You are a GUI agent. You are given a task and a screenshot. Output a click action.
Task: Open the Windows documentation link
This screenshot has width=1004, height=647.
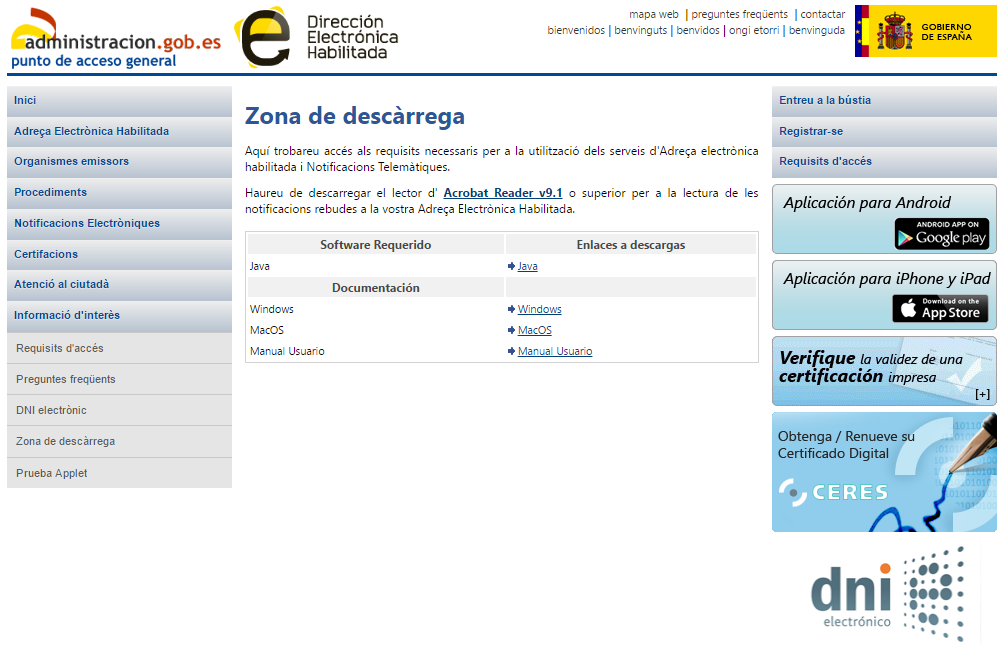click(x=540, y=309)
